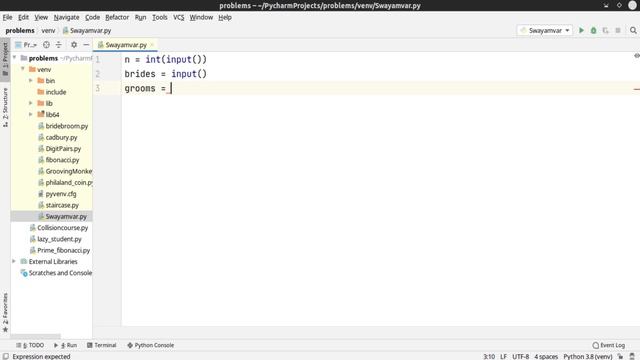Open the Code menu

(x=92, y=17)
